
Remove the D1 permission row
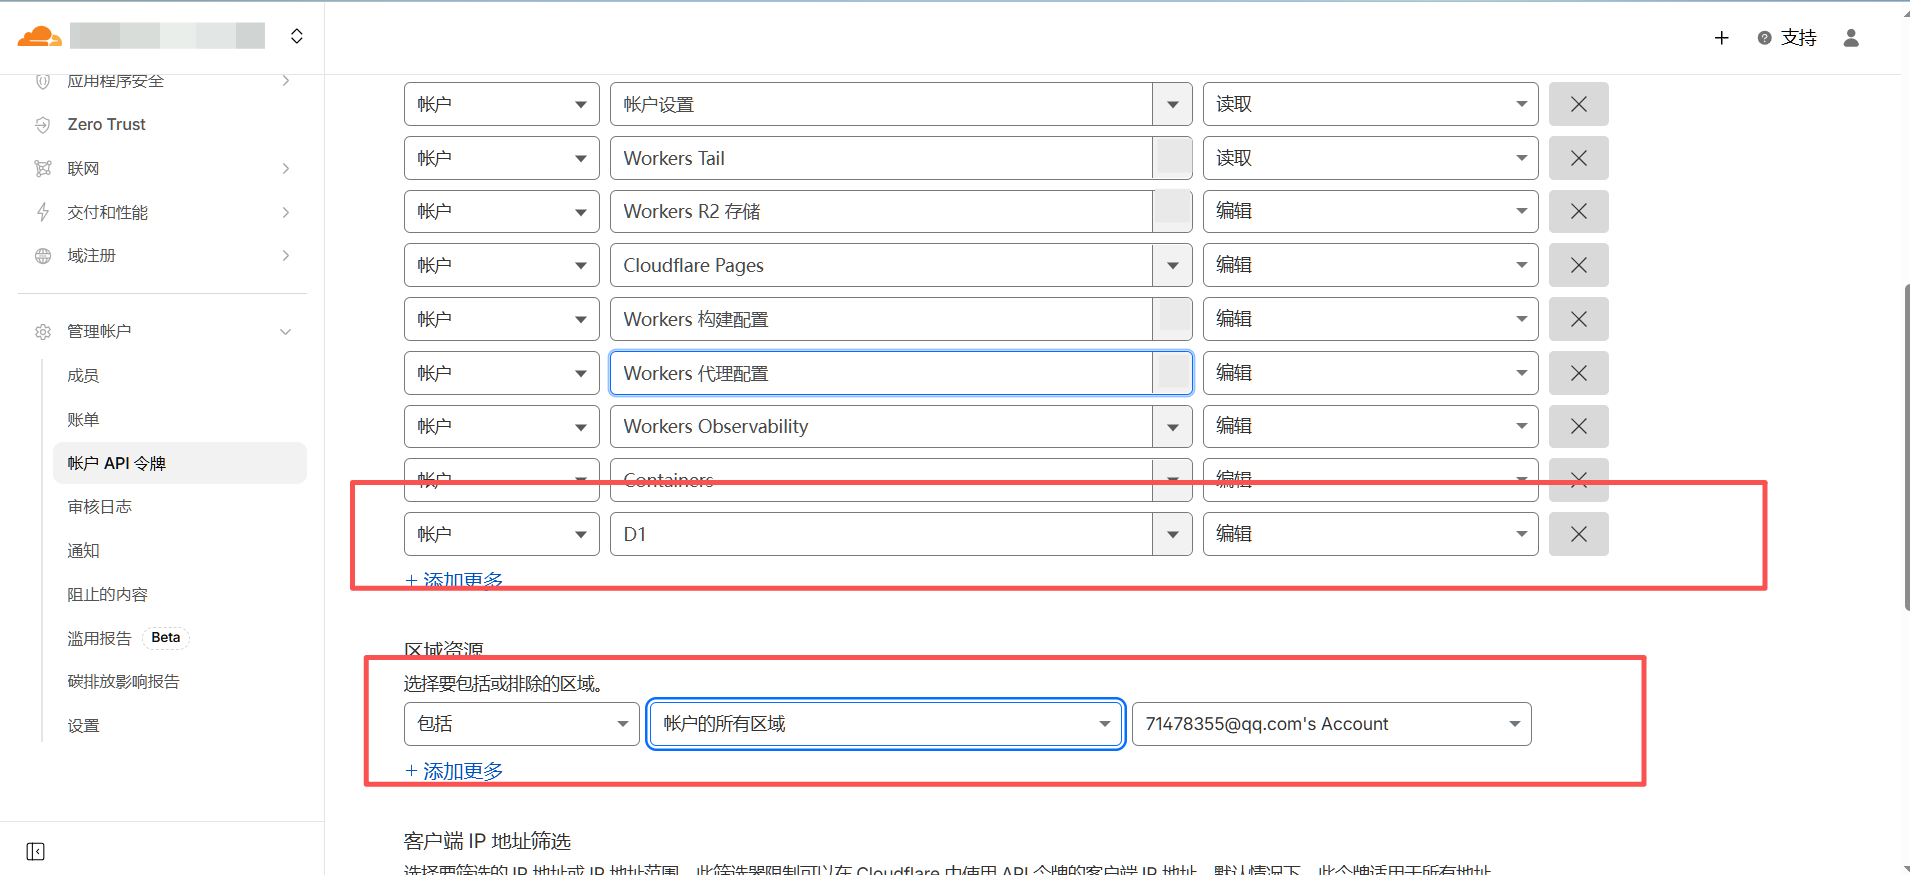coord(1578,534)
